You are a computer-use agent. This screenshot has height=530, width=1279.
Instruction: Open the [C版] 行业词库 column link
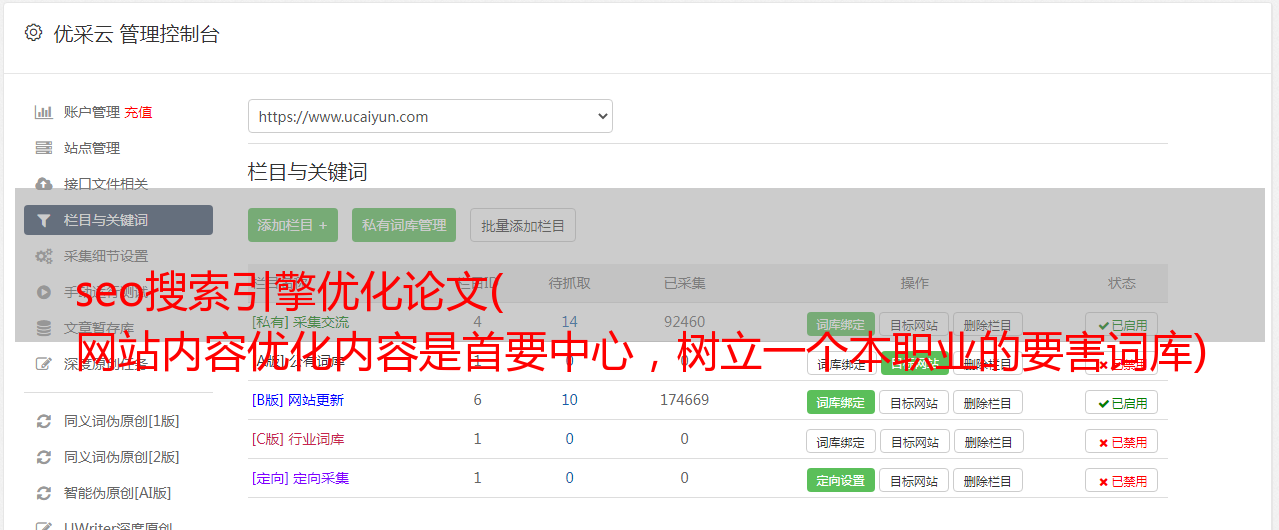[298, 439]
